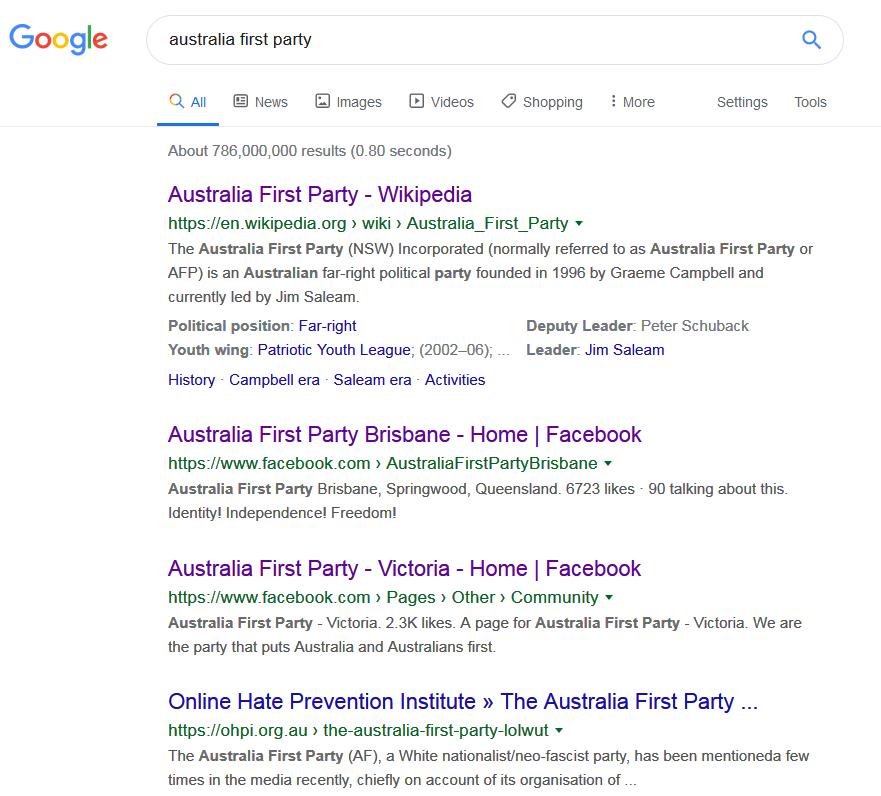Expand the More search categories menu

tap(632, 102)
